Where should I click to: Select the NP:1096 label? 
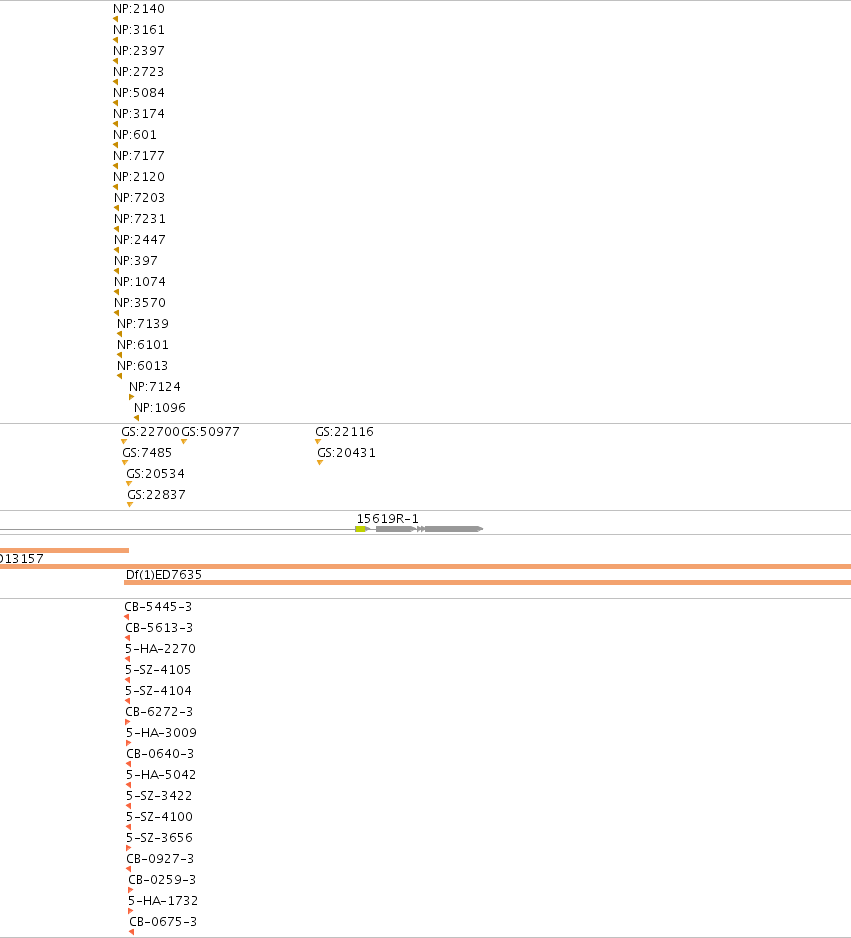pyautogui.click(x=160, y=407)
